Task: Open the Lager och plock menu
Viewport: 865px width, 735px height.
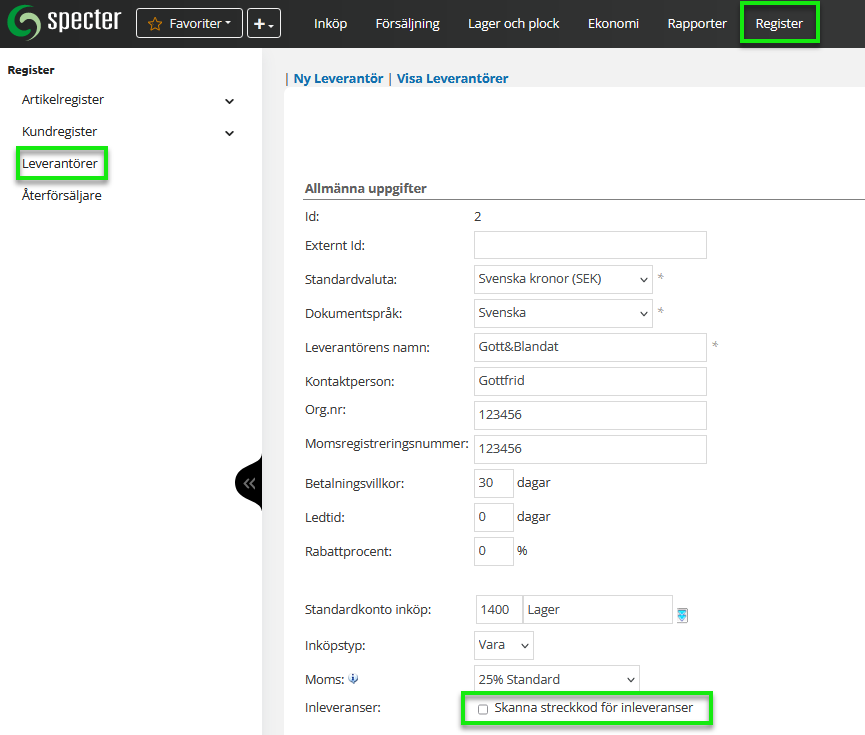Action: [513, 23]
